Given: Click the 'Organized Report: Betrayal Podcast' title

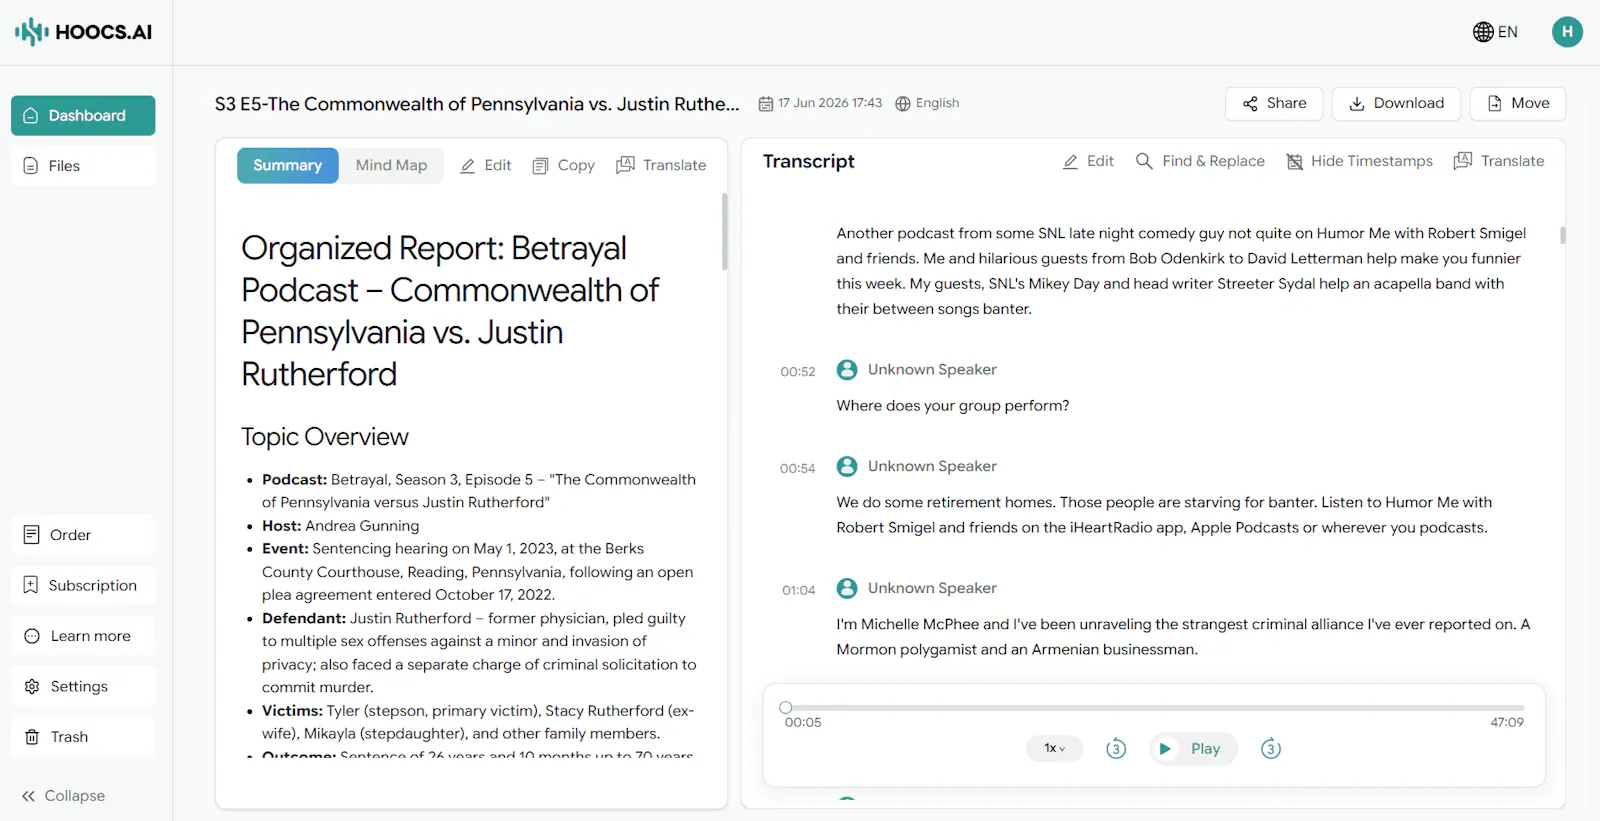Looking at the screenshot, I should point(450,311).
